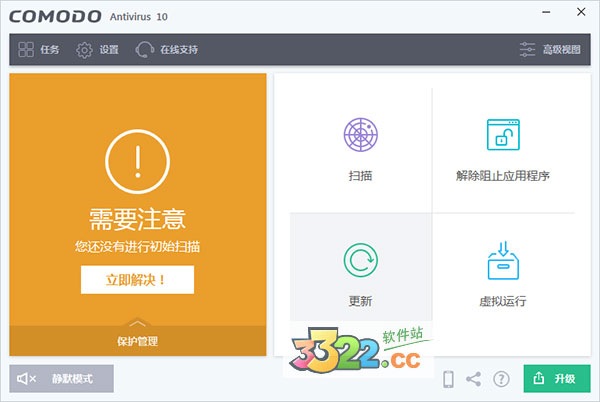Toggle 静默模式 silent mode
600x402 pixels.
tap(62, 379)
